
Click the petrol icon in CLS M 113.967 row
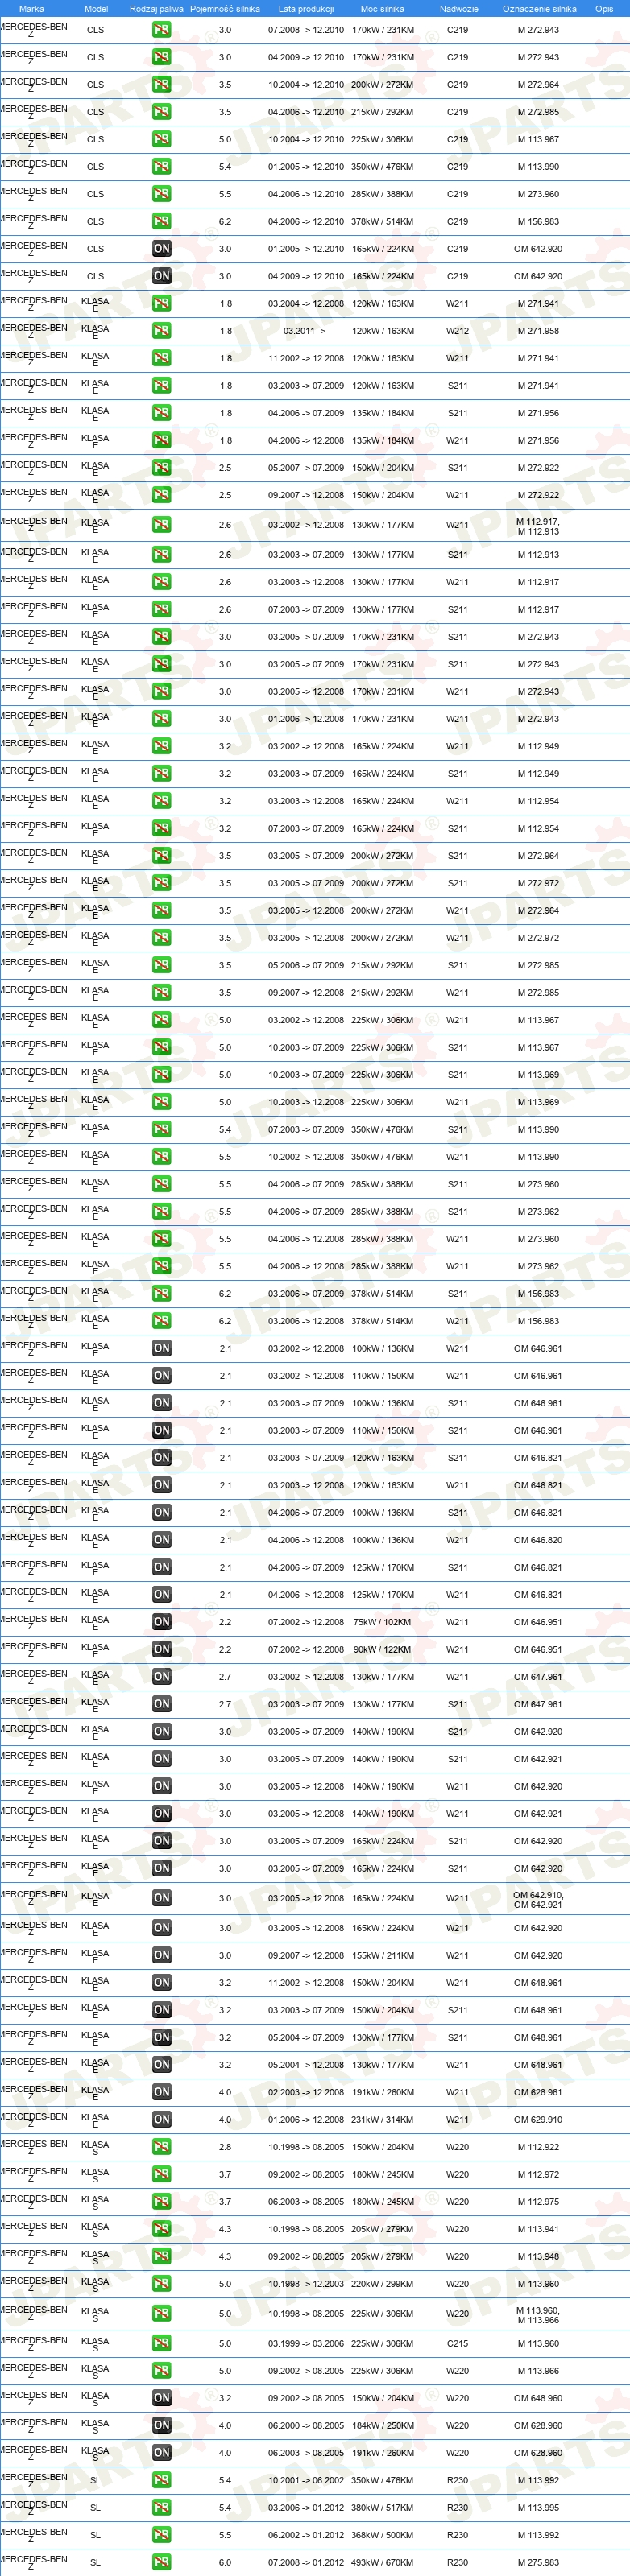tap(161, 140)
